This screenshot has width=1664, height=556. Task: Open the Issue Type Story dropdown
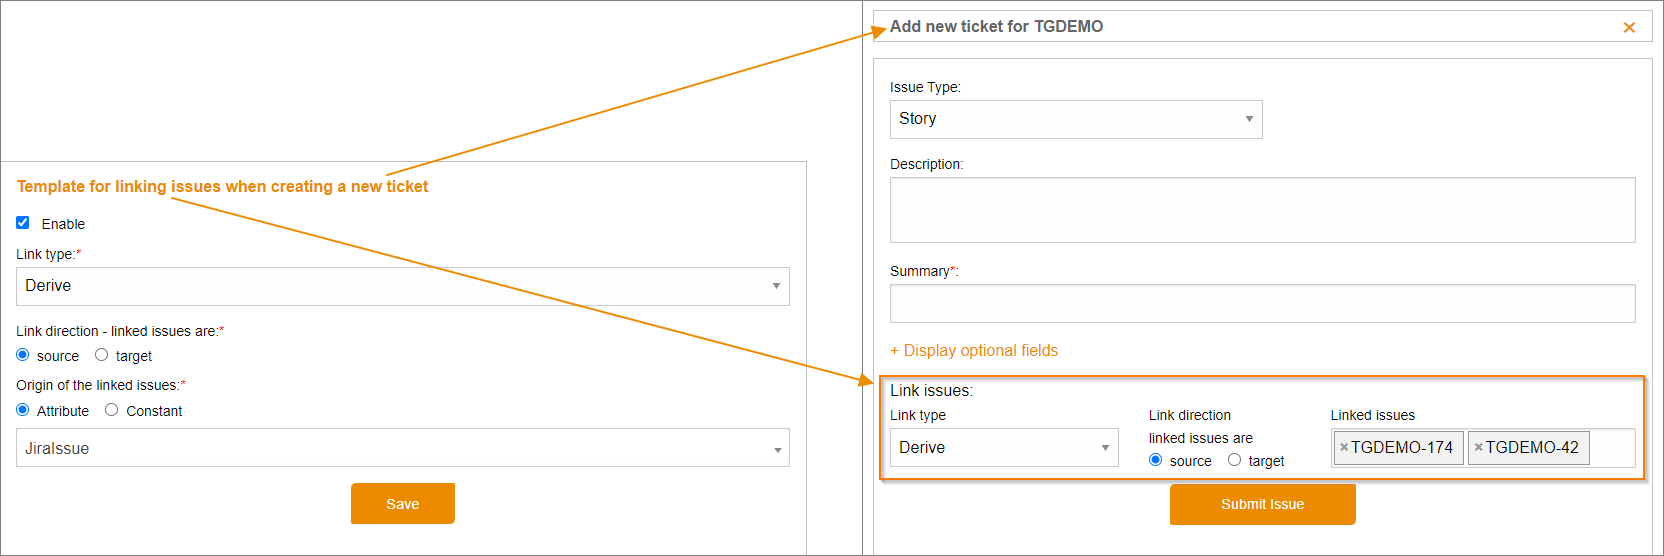tap(1076, 119)
